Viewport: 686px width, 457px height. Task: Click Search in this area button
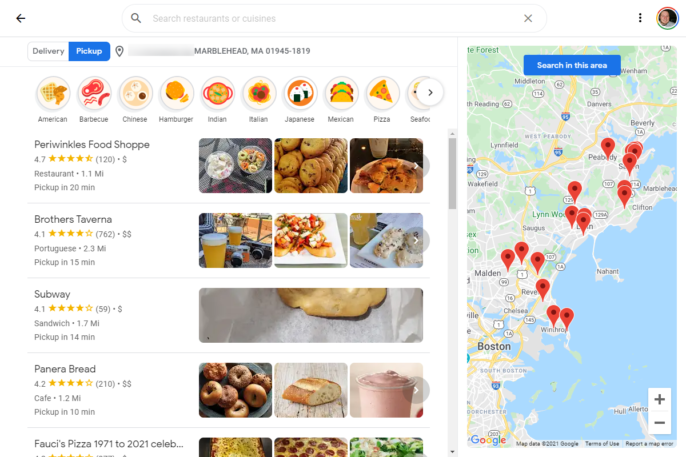tap(572, 65)
